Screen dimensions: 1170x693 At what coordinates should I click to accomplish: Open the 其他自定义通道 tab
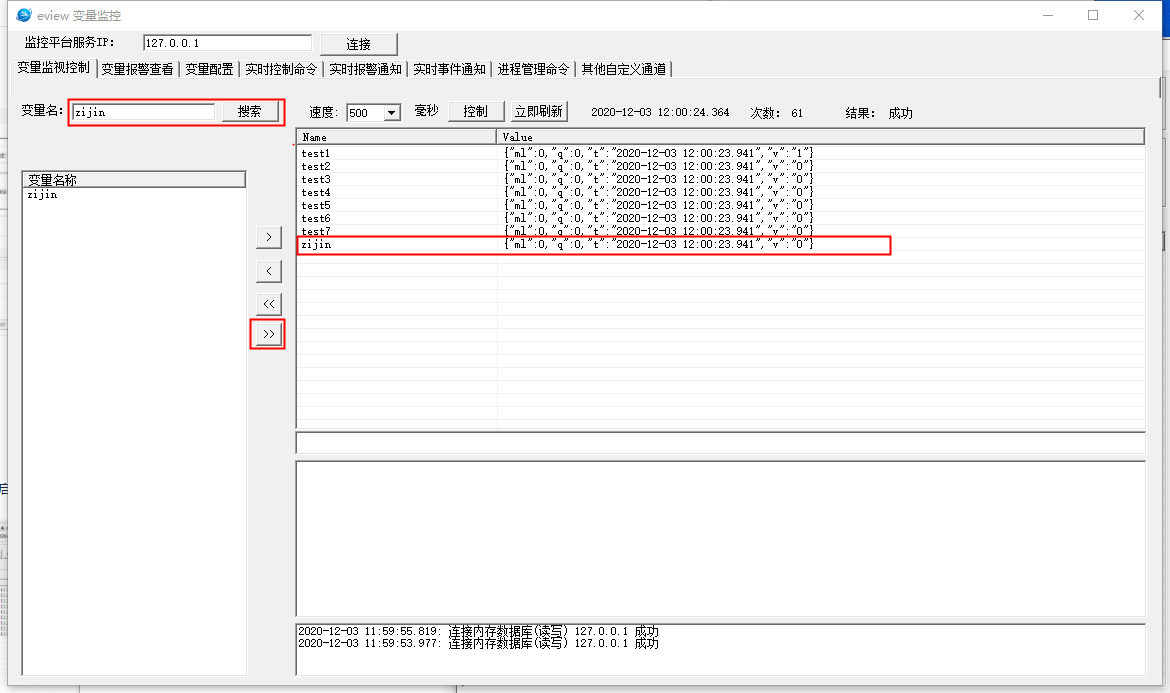624,69
